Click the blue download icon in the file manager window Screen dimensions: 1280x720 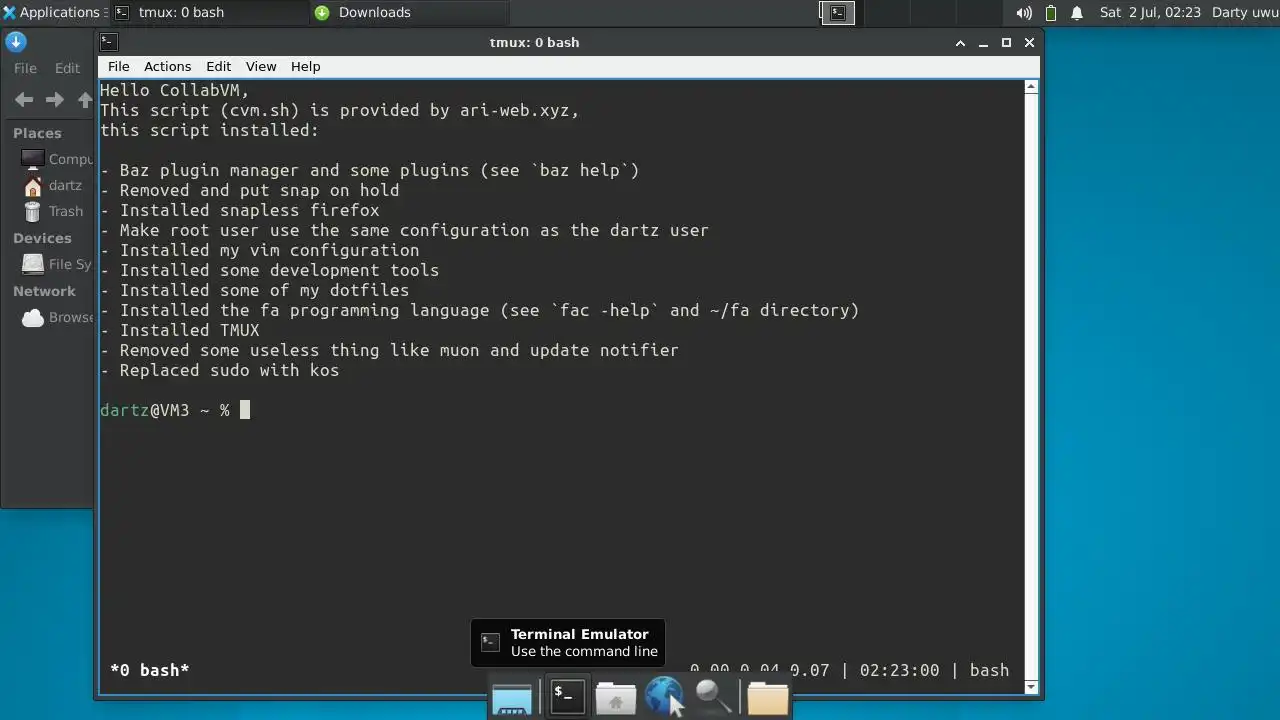pyautogui.click(x=15, y=42)
